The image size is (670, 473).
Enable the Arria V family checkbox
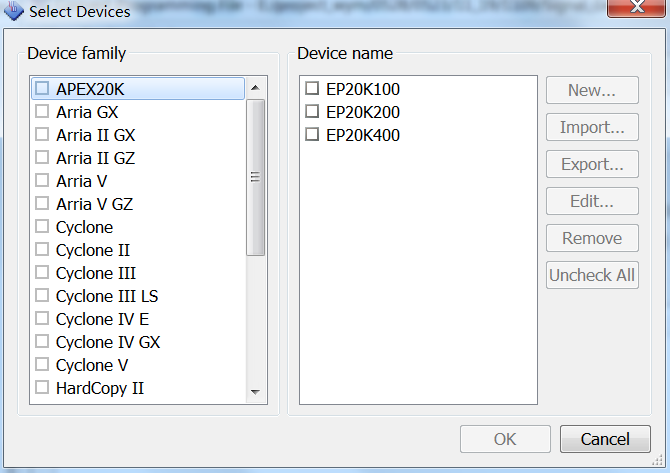pos(42,181)
